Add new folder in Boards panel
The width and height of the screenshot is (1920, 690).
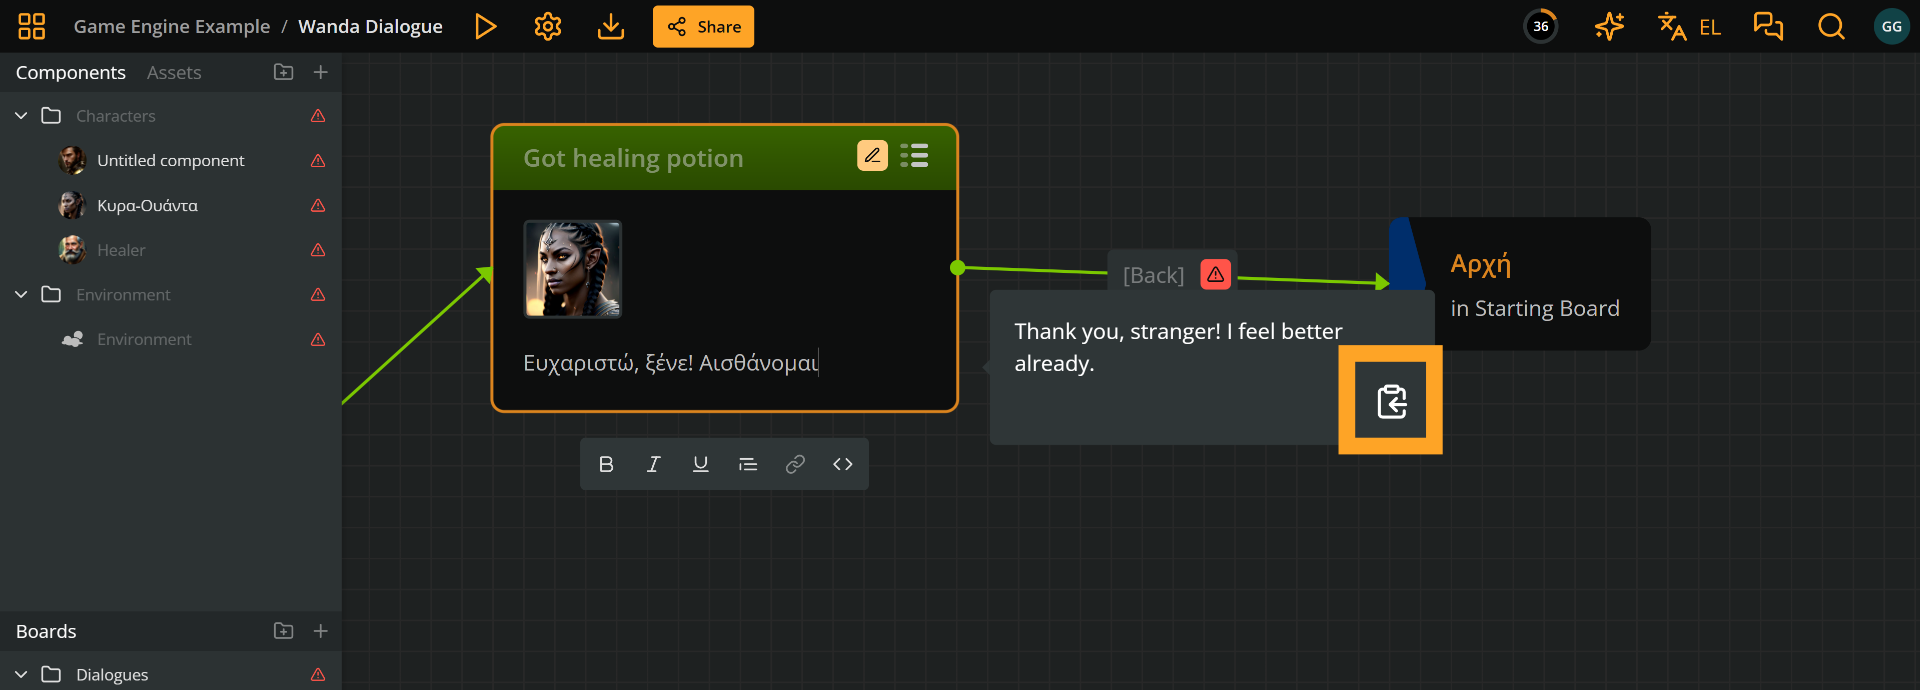point(284,631)
